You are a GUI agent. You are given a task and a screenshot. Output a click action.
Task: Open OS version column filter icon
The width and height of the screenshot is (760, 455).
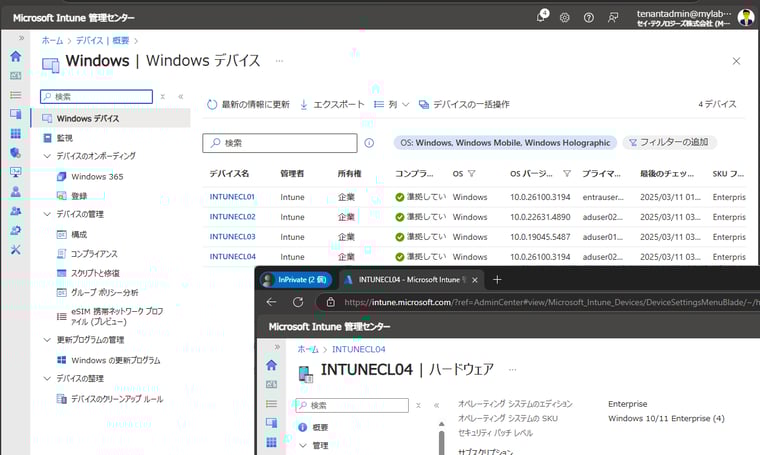[x=567, y=173]
